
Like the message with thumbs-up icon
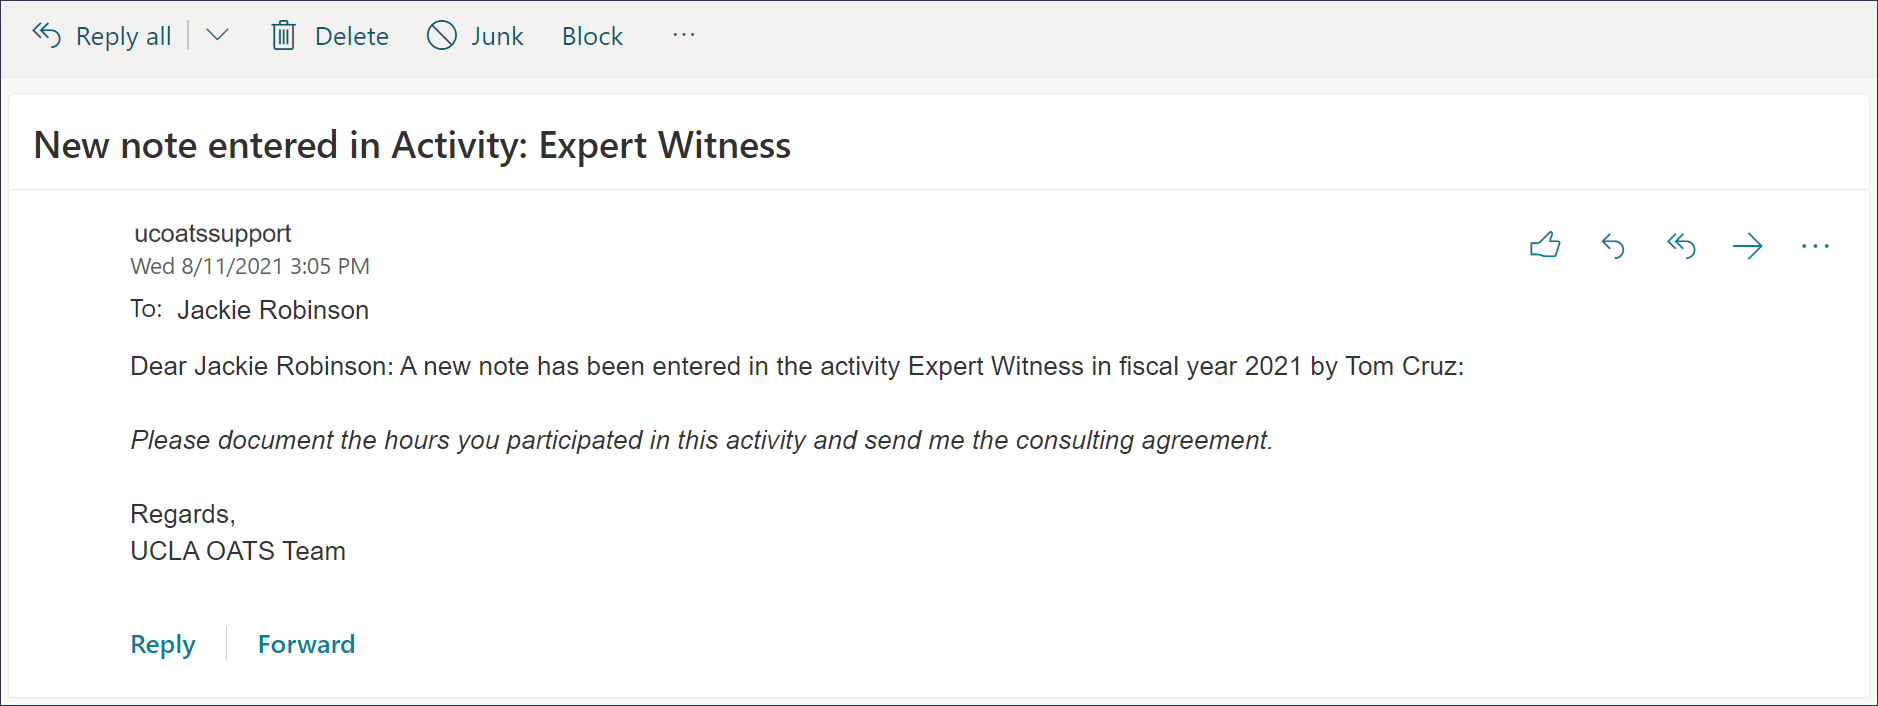1545,245
